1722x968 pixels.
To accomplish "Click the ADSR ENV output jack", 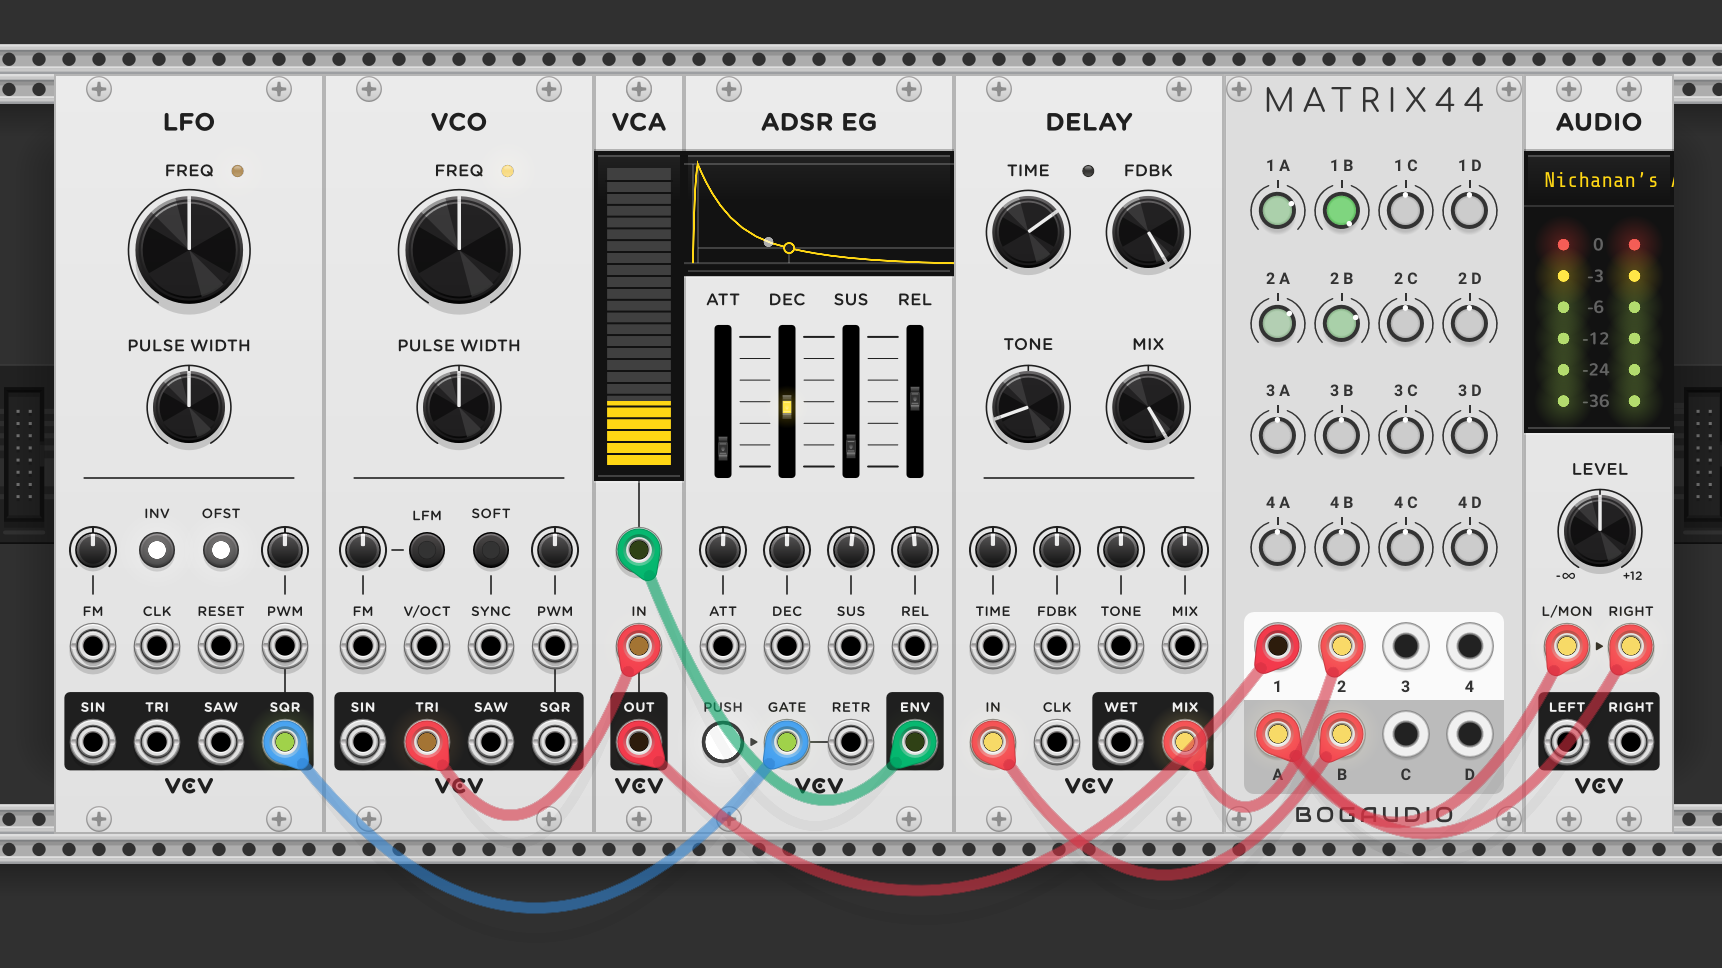I will (915, 742).
